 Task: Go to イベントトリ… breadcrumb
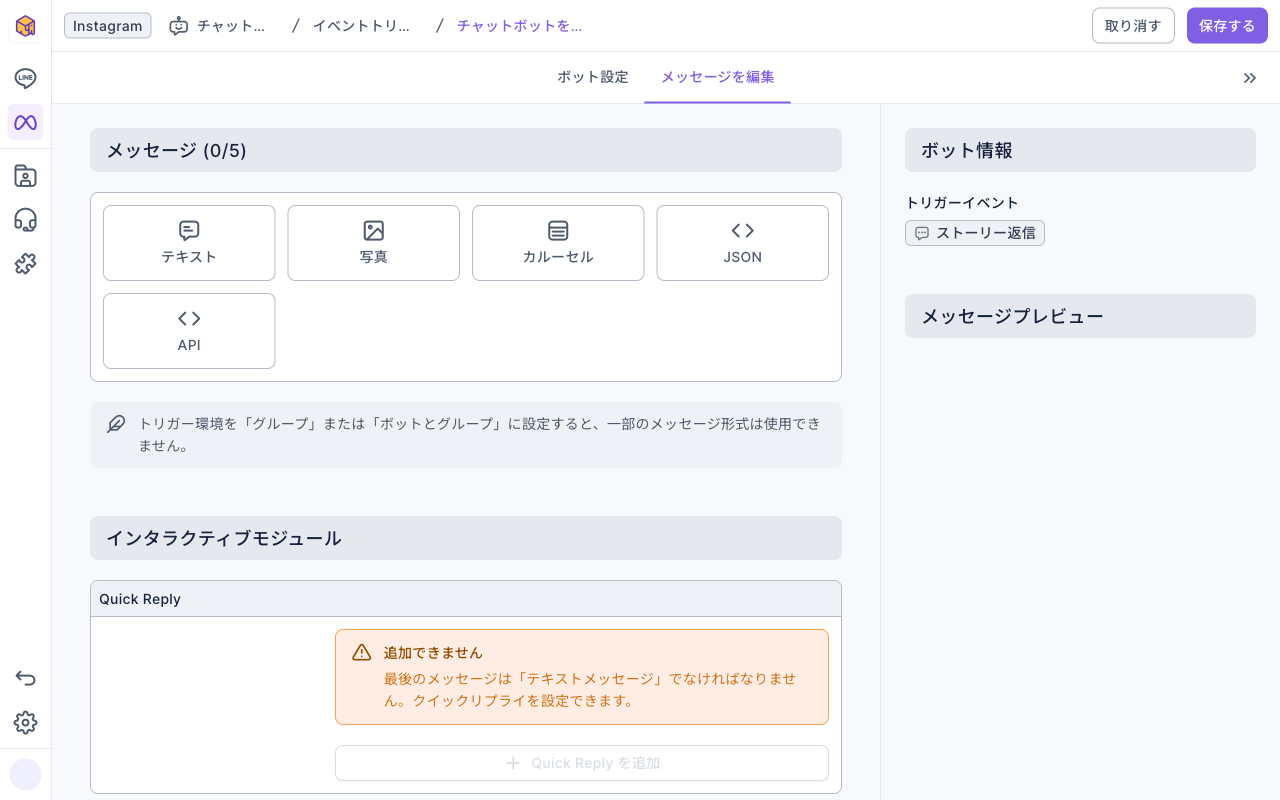[362, 26]
